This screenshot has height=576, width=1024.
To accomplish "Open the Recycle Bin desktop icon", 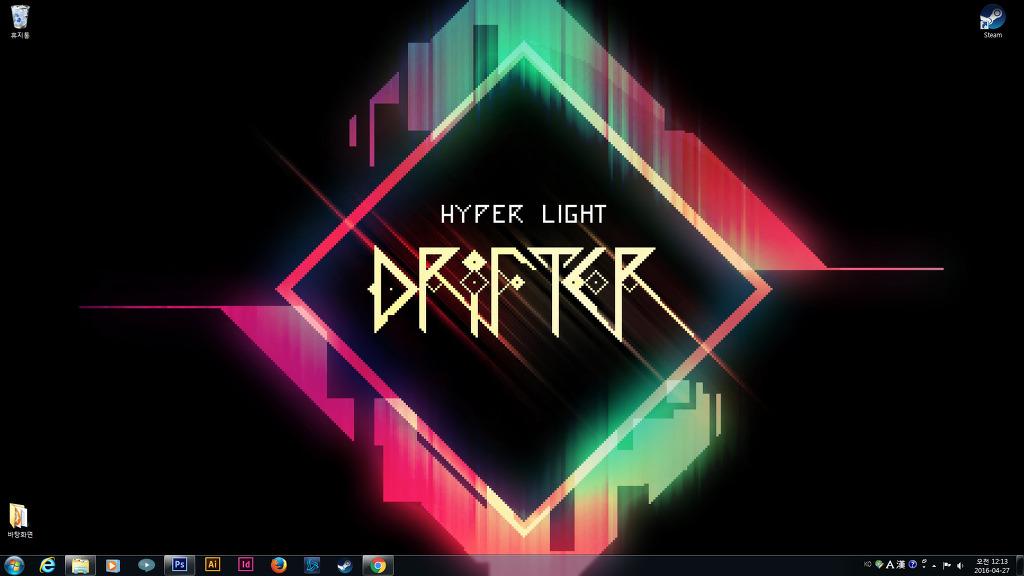I will coord(20,21).
